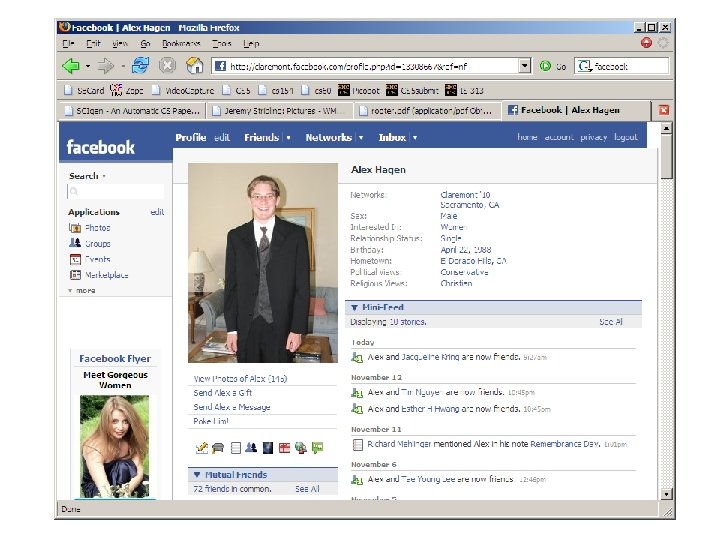The width and height of the screenshot is (720, 540).
Task: Click the first pencil icon below Poke
Action: [x=202, y=448]
